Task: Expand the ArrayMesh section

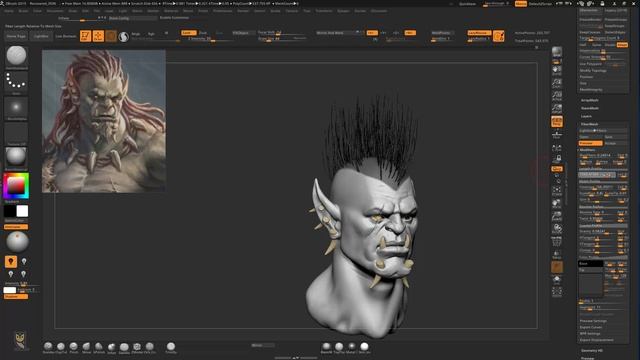Action: 590,100
